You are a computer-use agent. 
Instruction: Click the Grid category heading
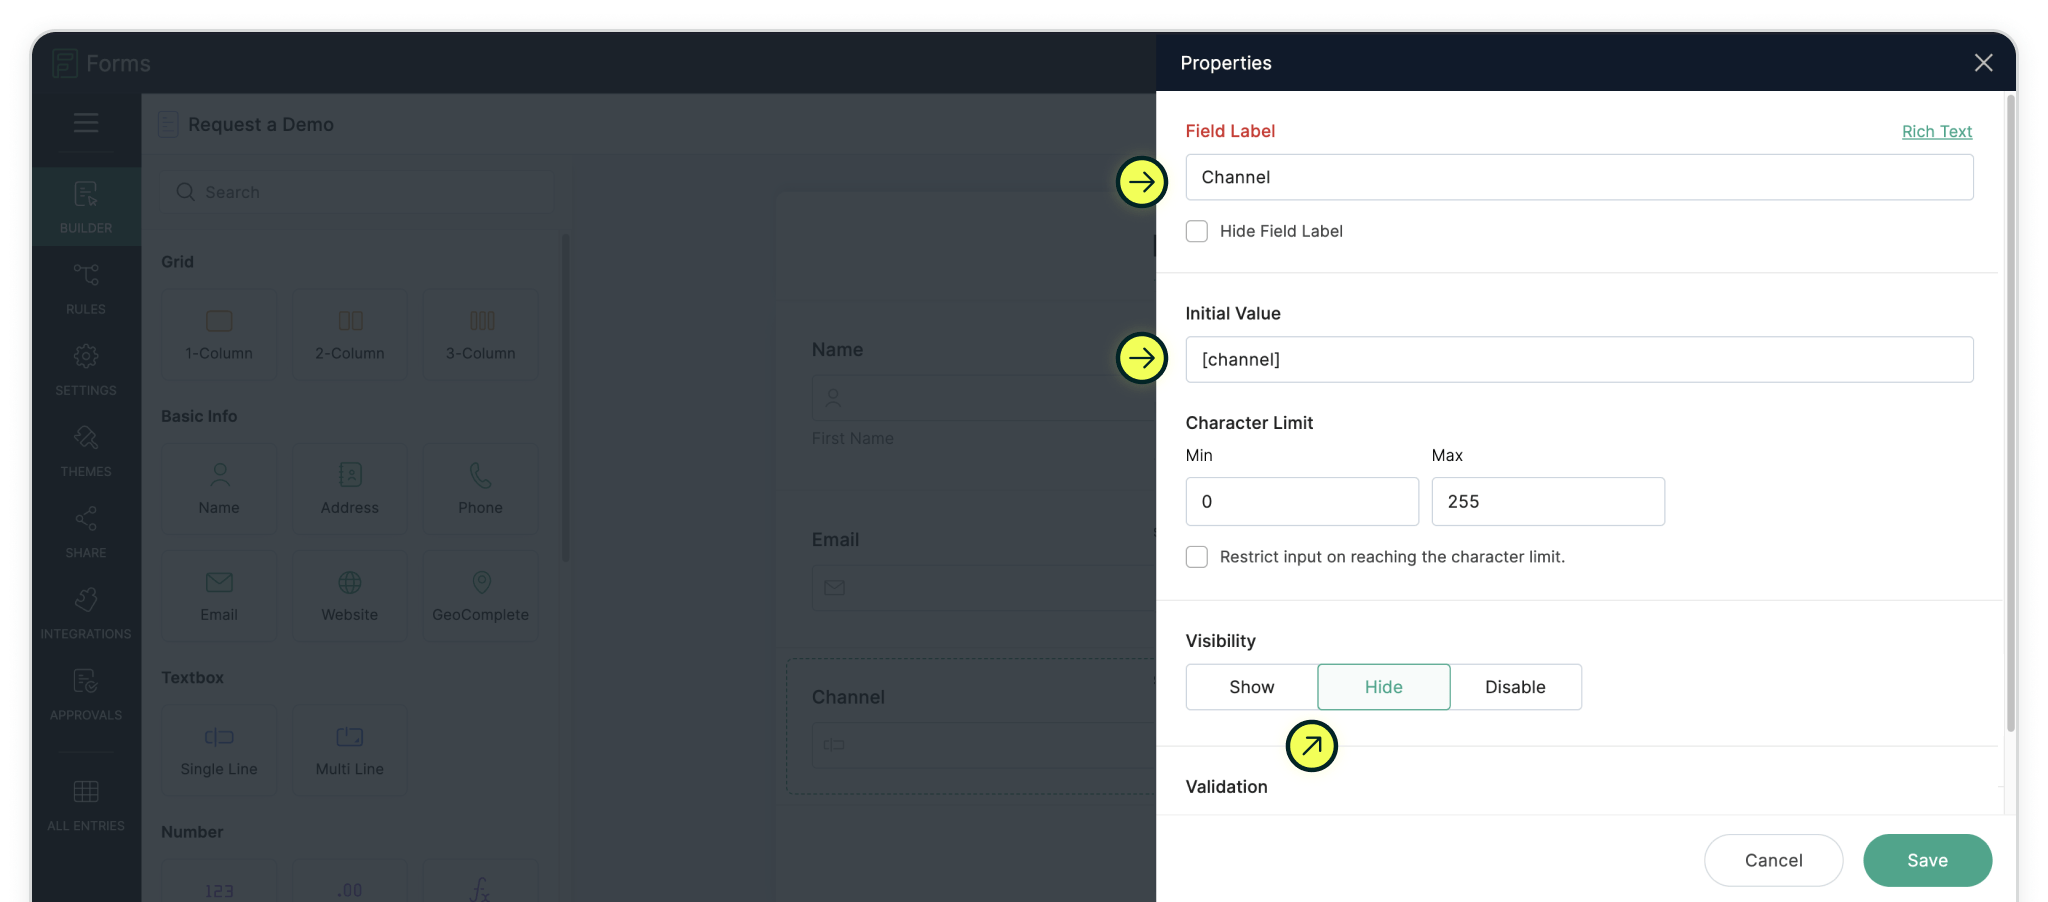pyautogui.click(x=177, y=262)
